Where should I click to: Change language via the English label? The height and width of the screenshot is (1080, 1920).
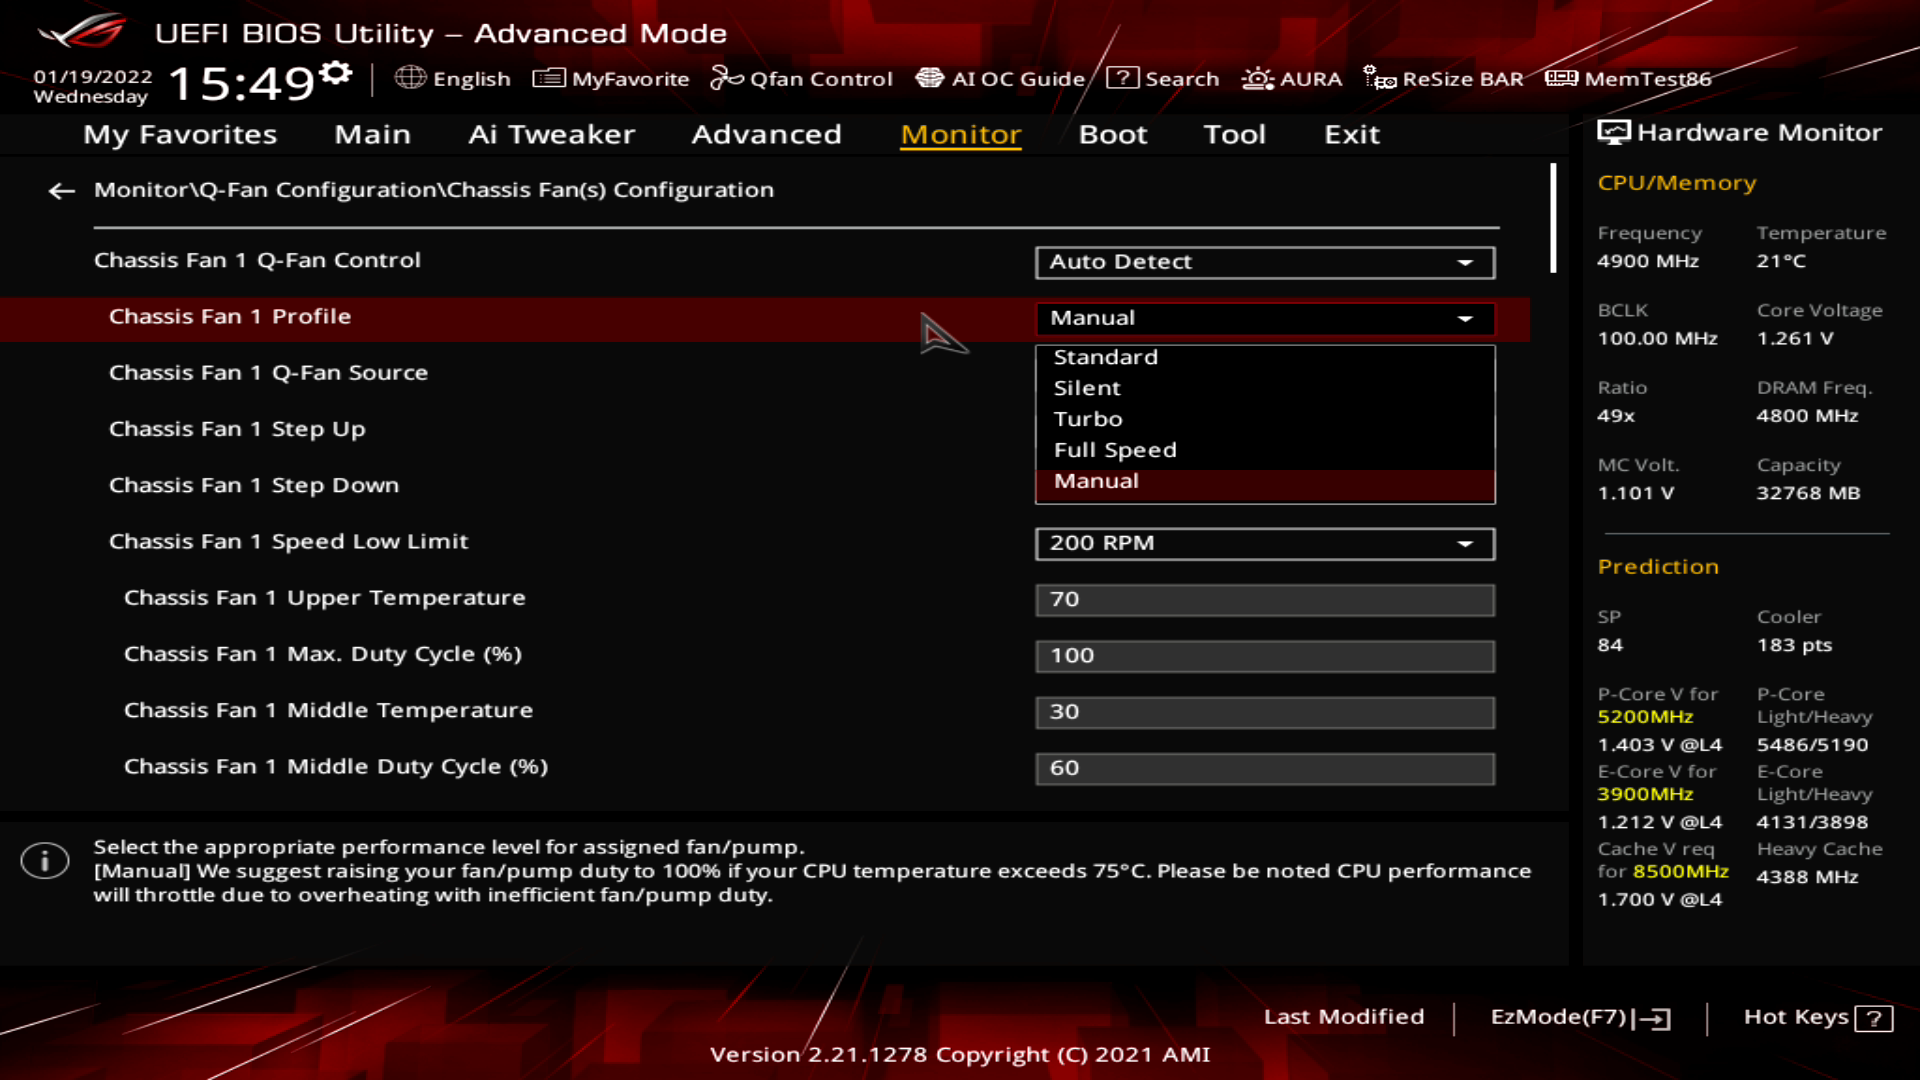(x=471, y=79)
